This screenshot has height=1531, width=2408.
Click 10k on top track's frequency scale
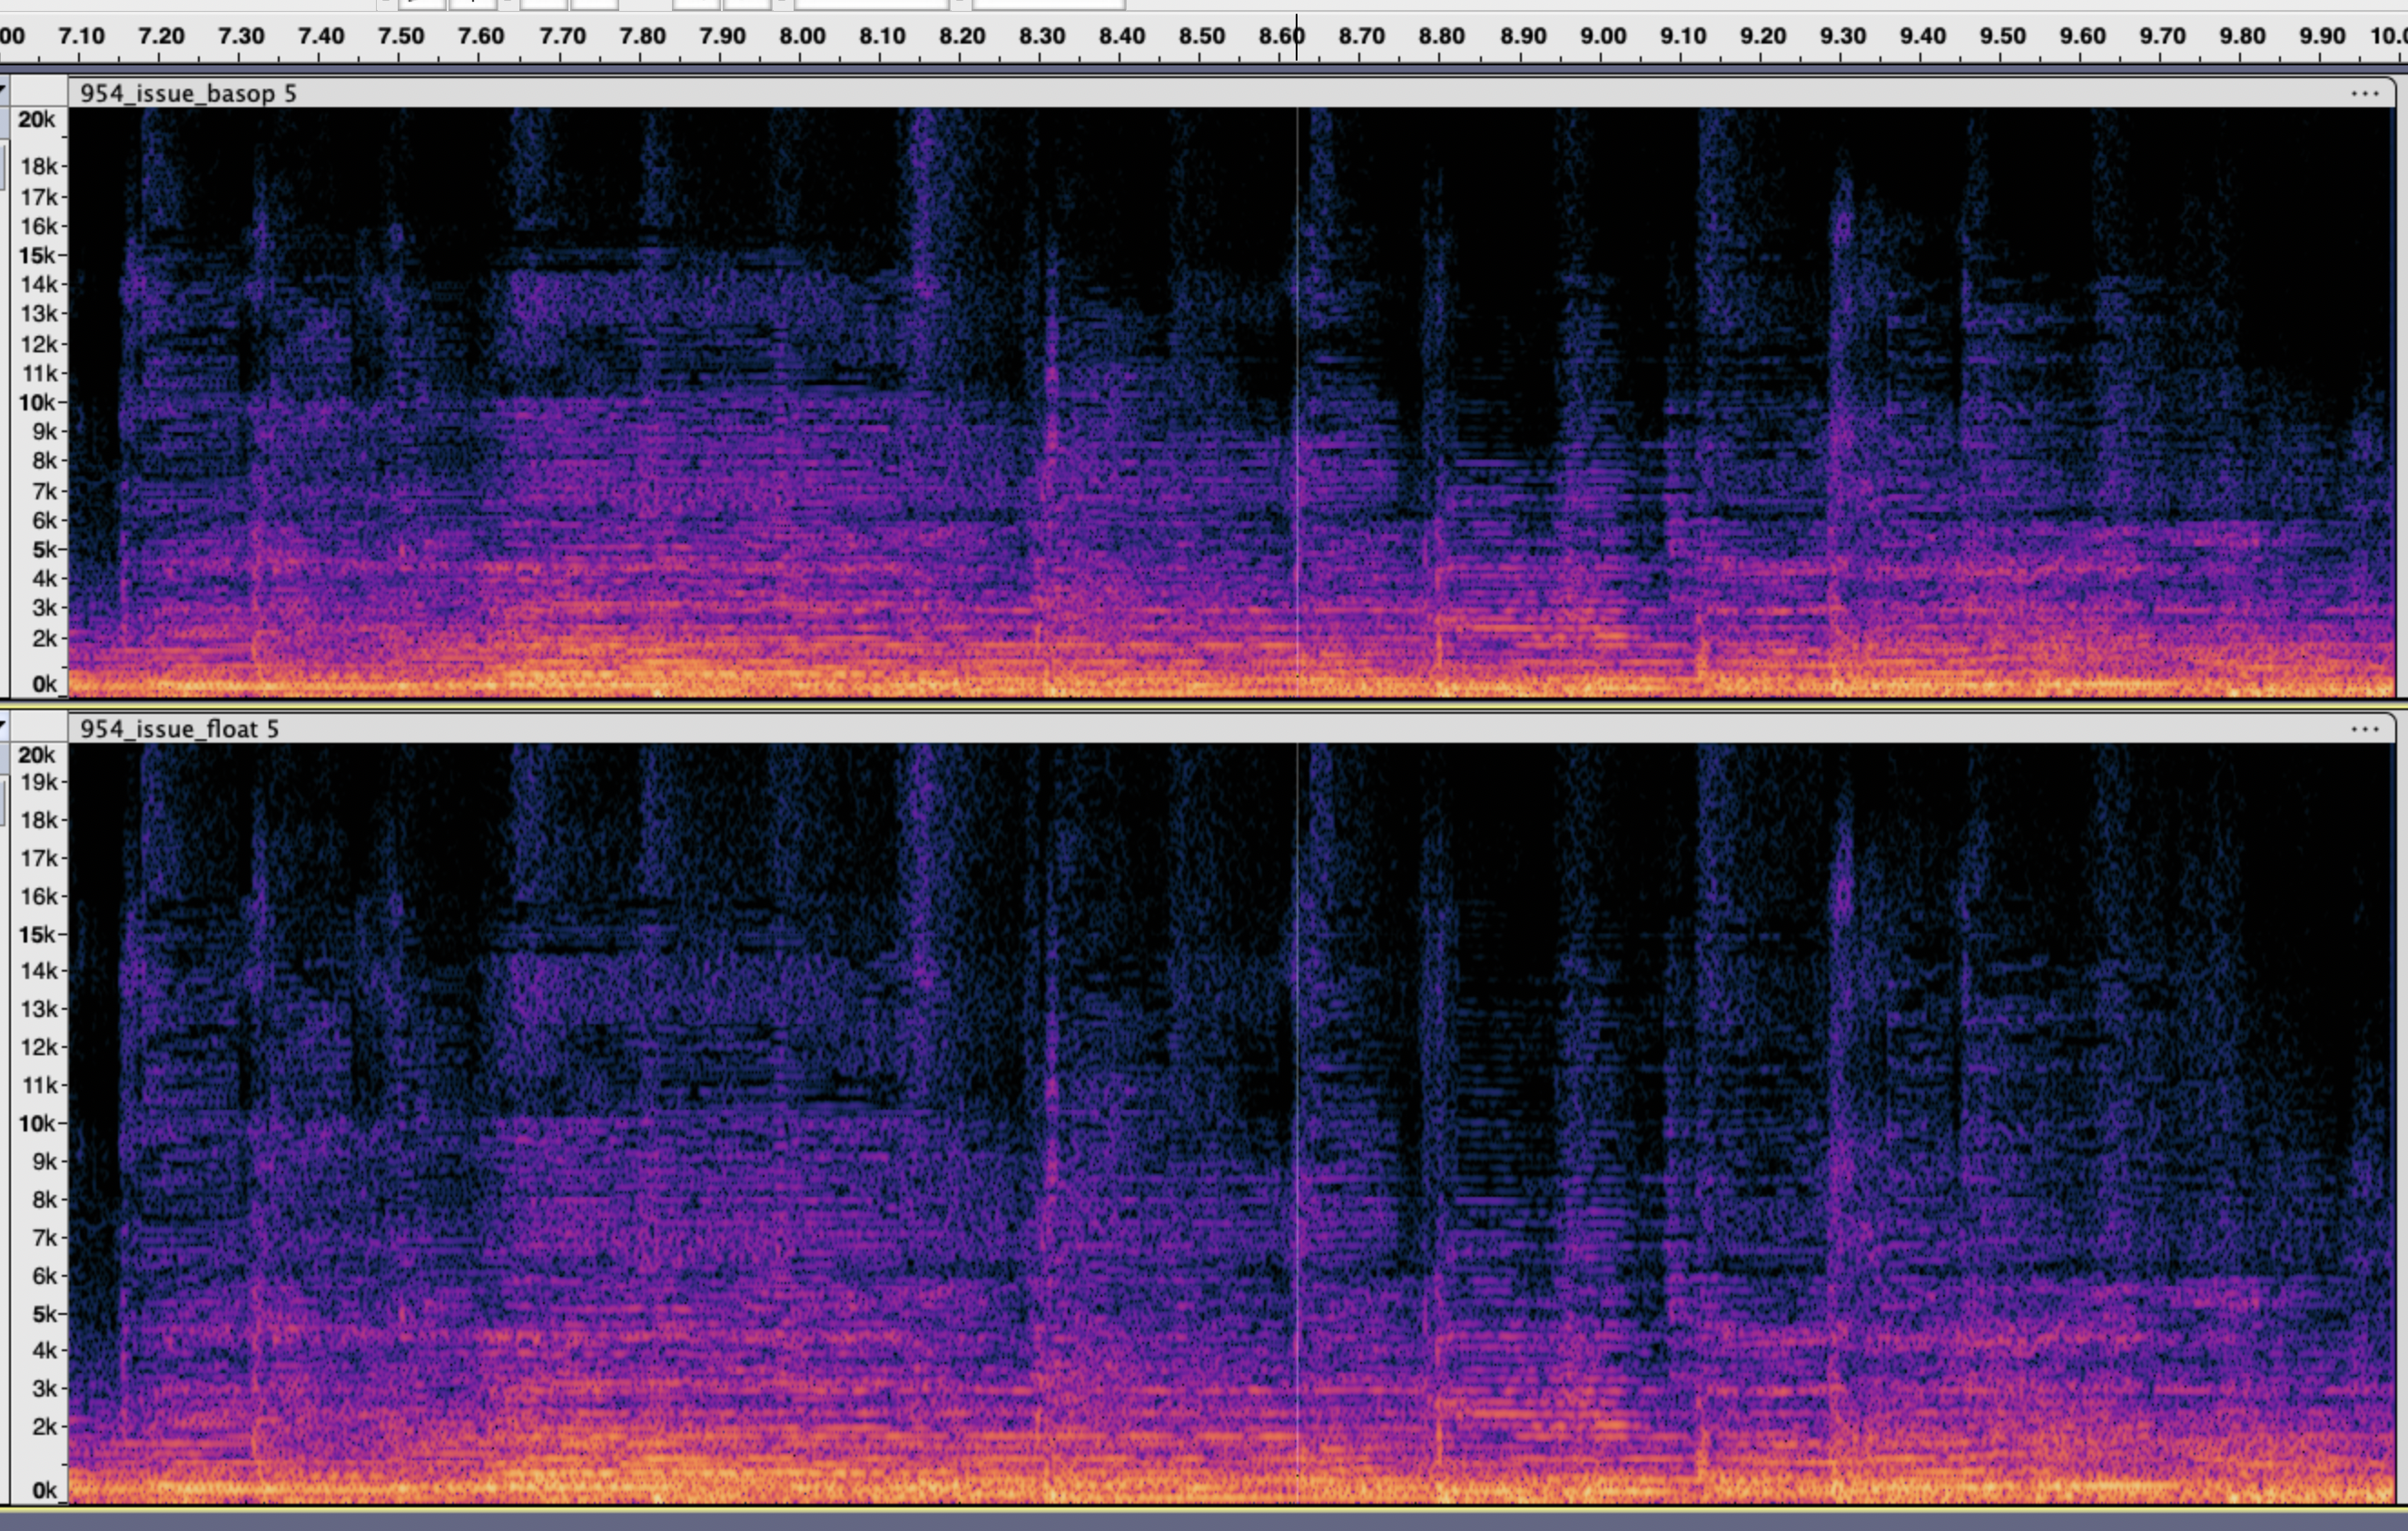(x=37, y=402)
